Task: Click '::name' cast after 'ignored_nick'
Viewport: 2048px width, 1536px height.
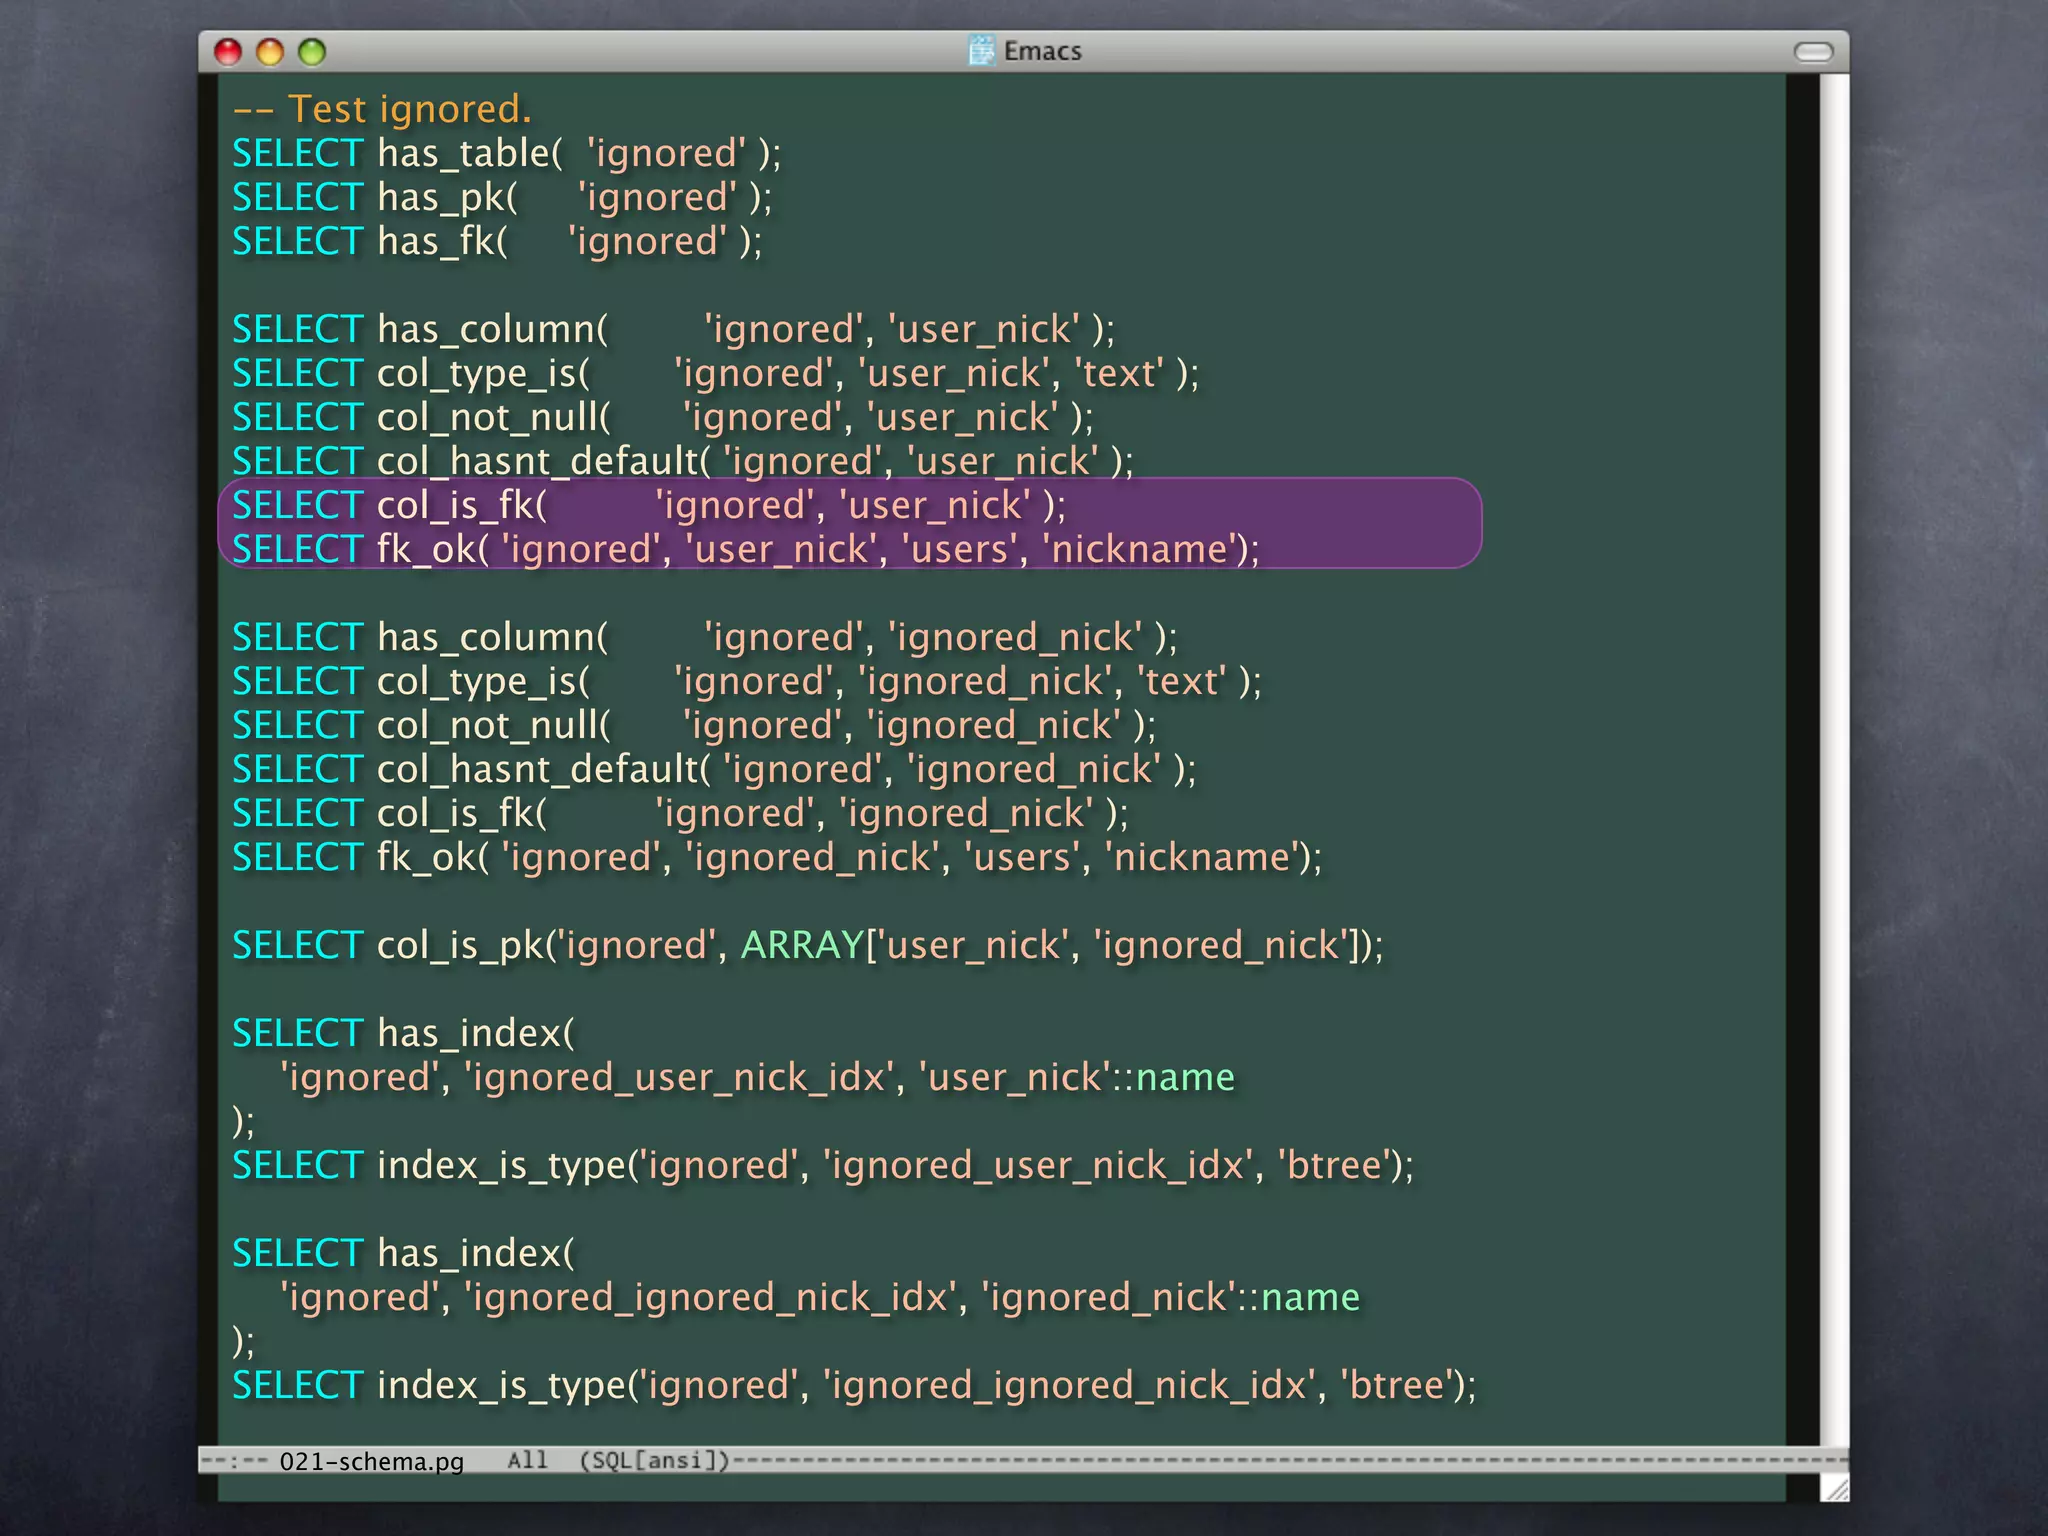Action: 1299,1297
